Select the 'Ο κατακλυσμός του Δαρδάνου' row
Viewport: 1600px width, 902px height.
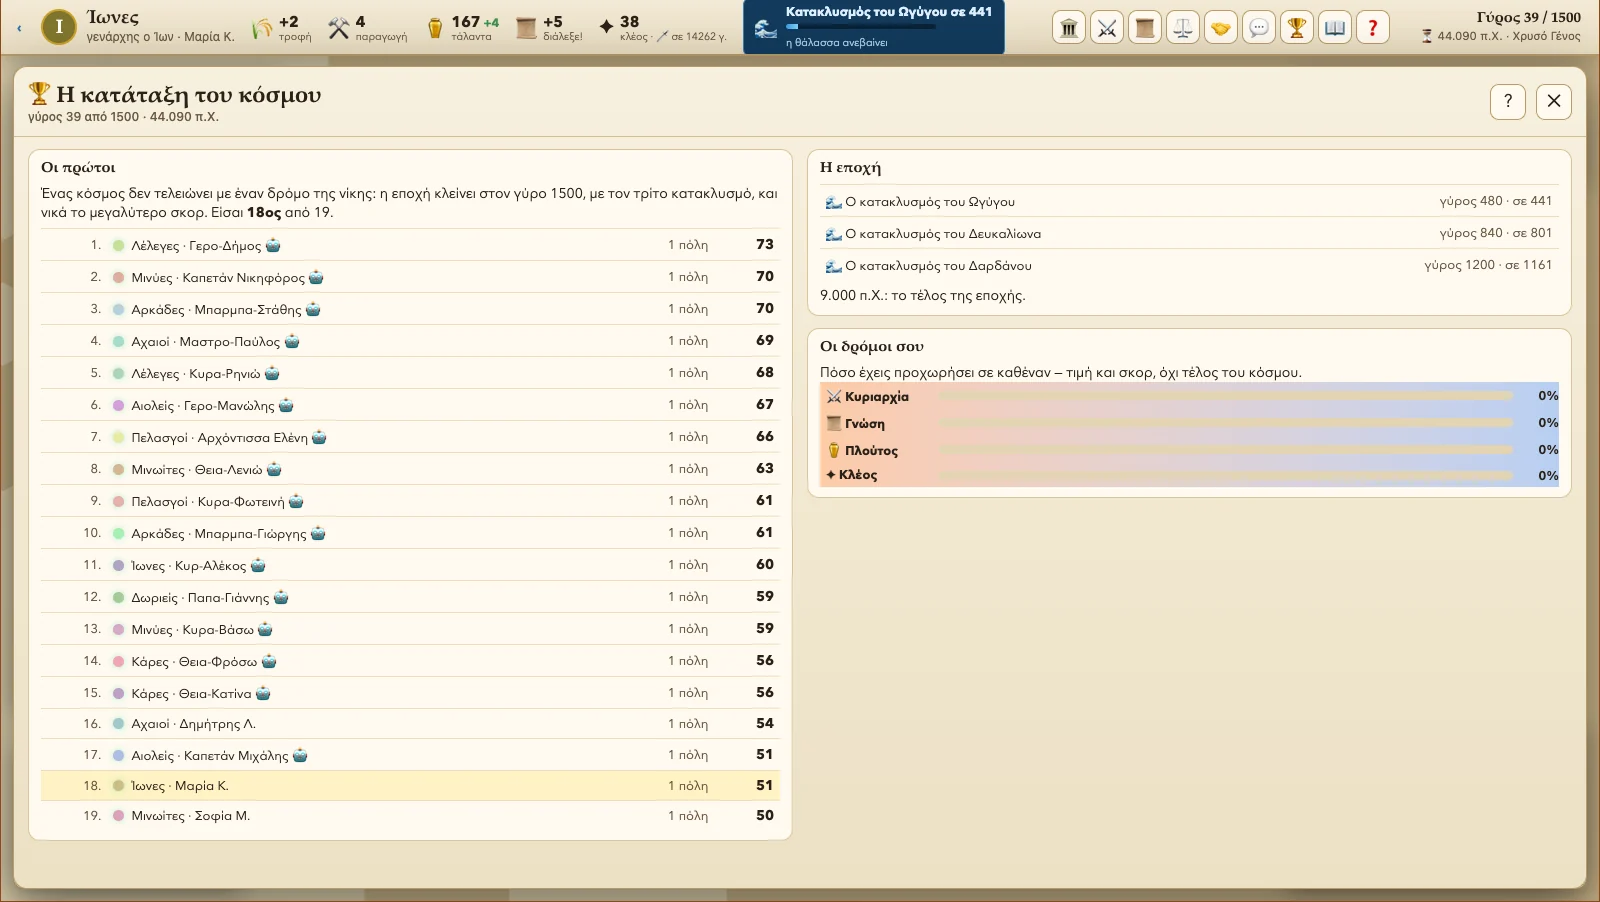(1189, 265)
